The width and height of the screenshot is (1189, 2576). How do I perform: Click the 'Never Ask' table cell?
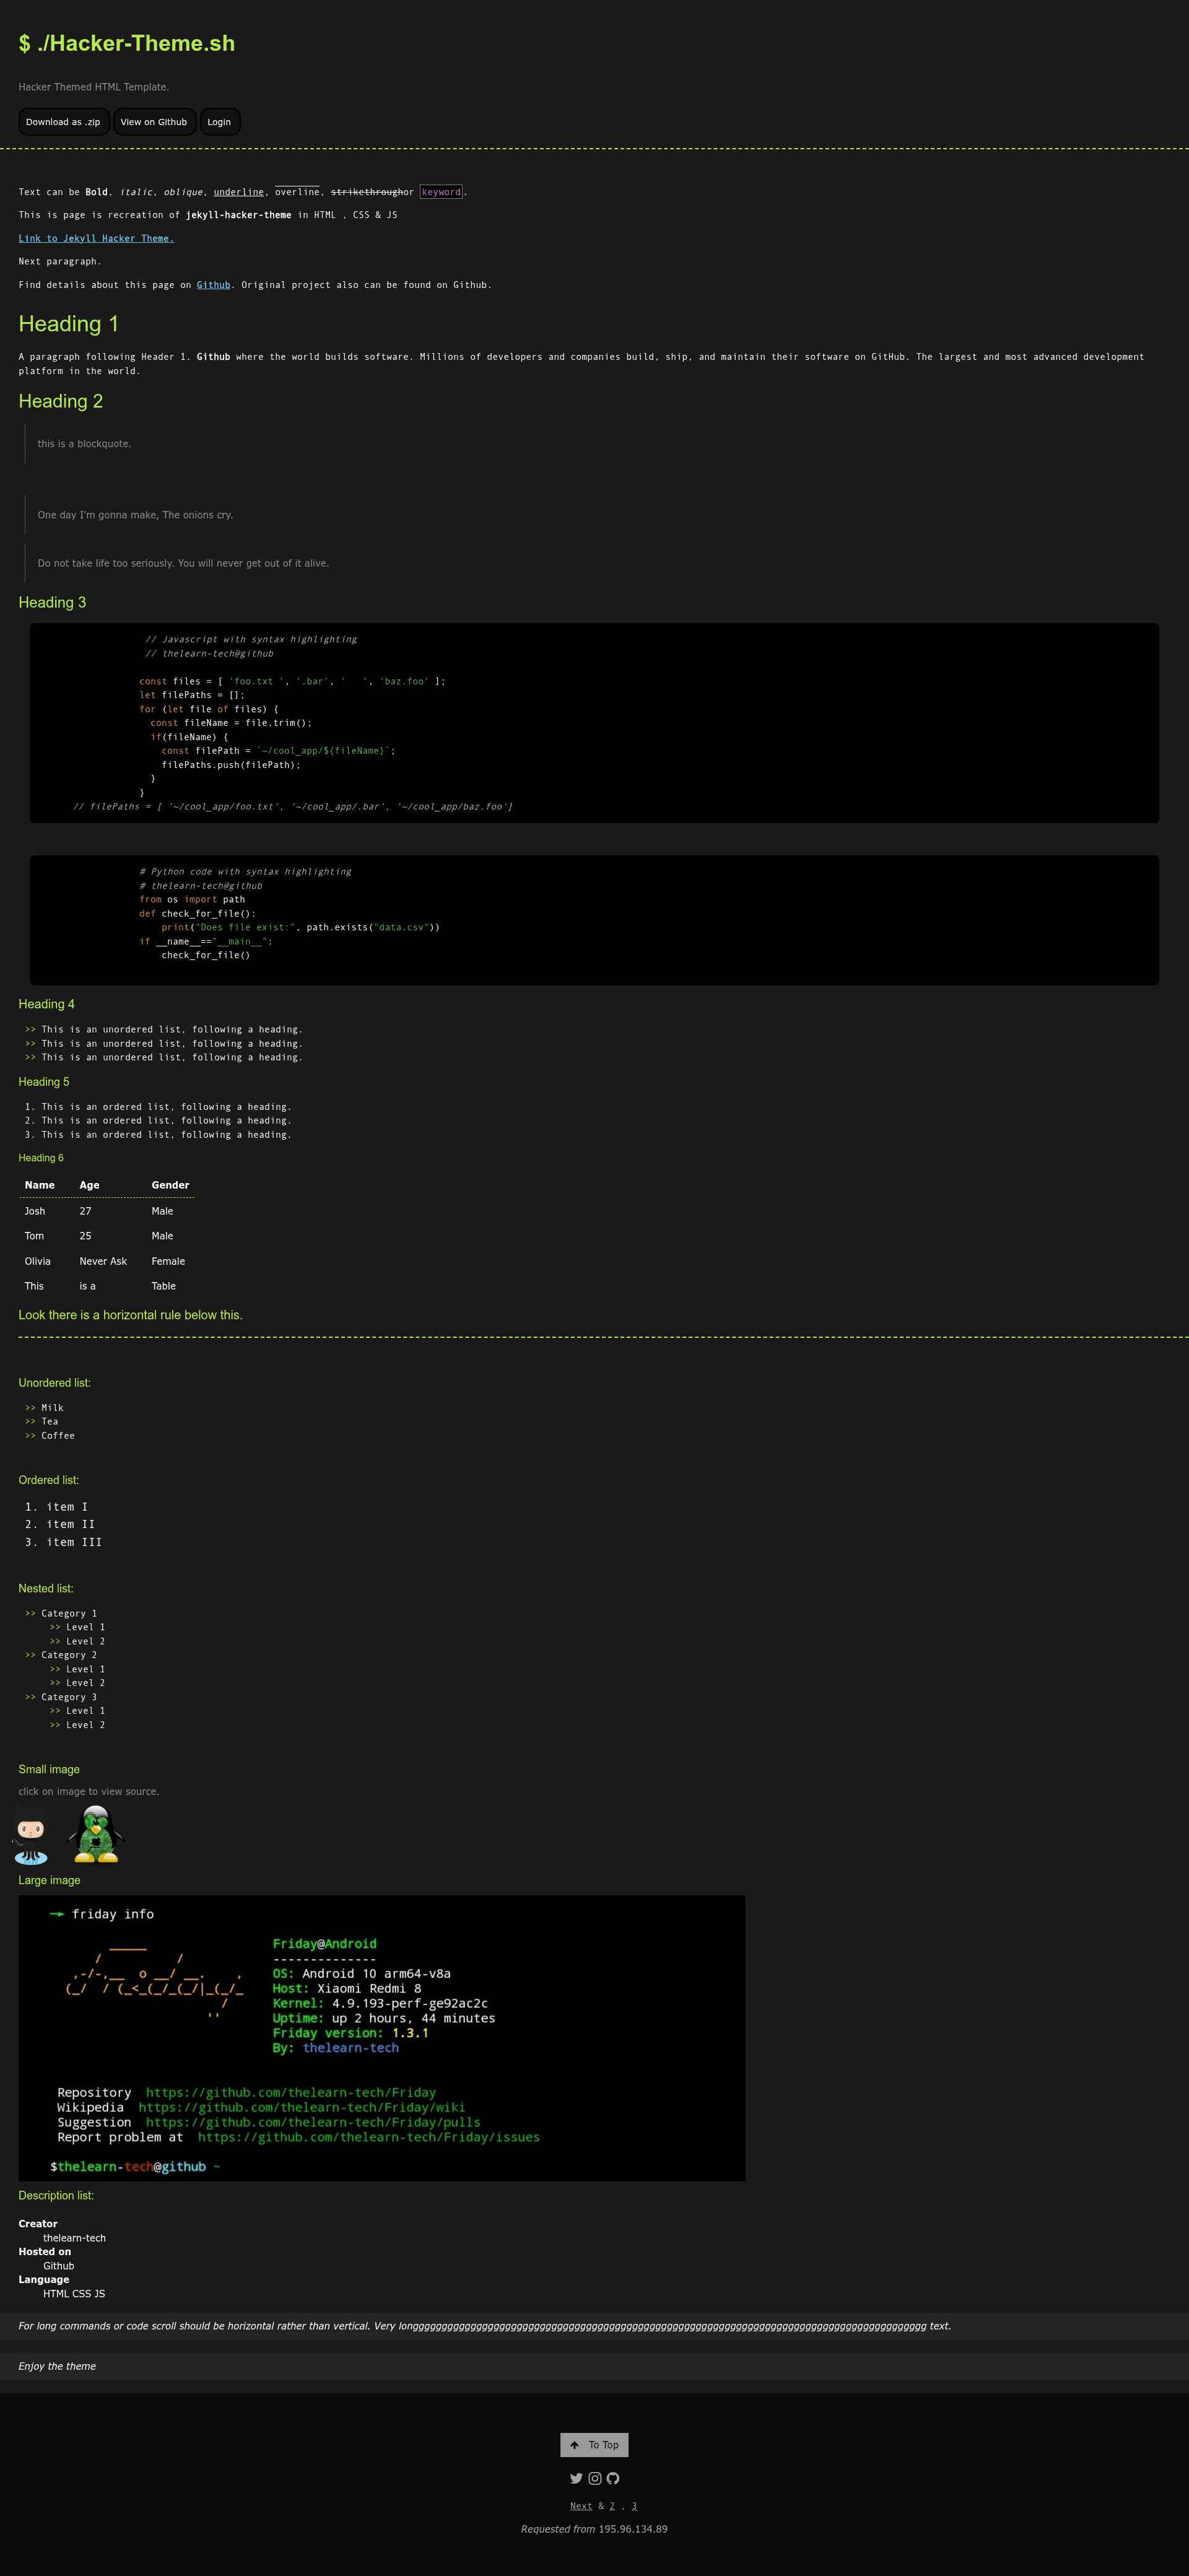tap(103, 1261)
